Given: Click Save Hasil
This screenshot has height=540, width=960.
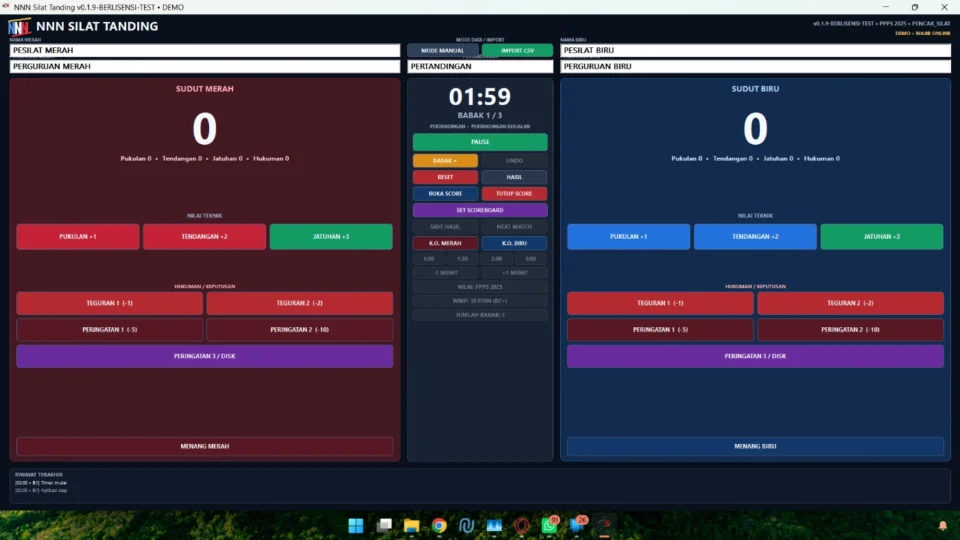Looking at the screenshot, I should (x=445, y=227).
